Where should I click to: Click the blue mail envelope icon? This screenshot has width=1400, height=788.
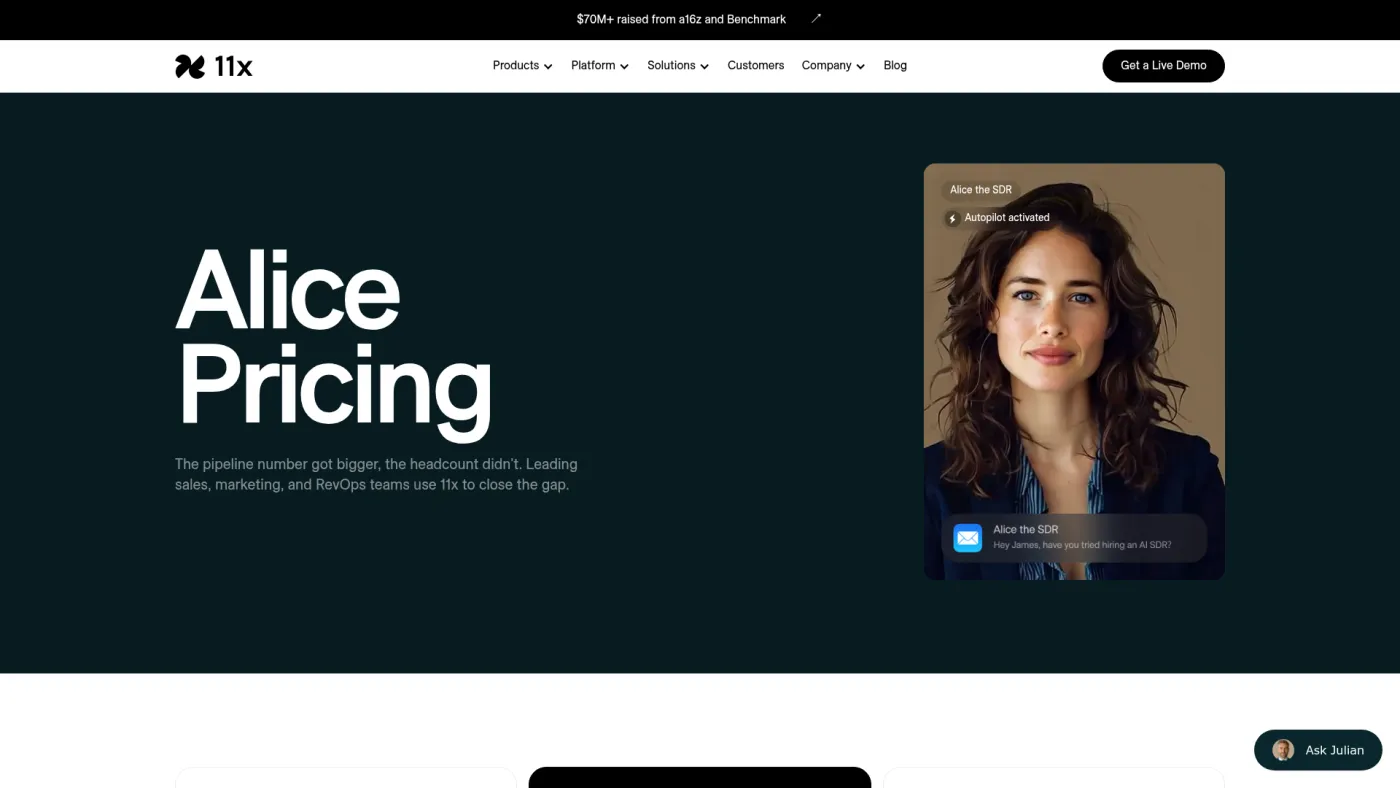click(x=967, y=538)
